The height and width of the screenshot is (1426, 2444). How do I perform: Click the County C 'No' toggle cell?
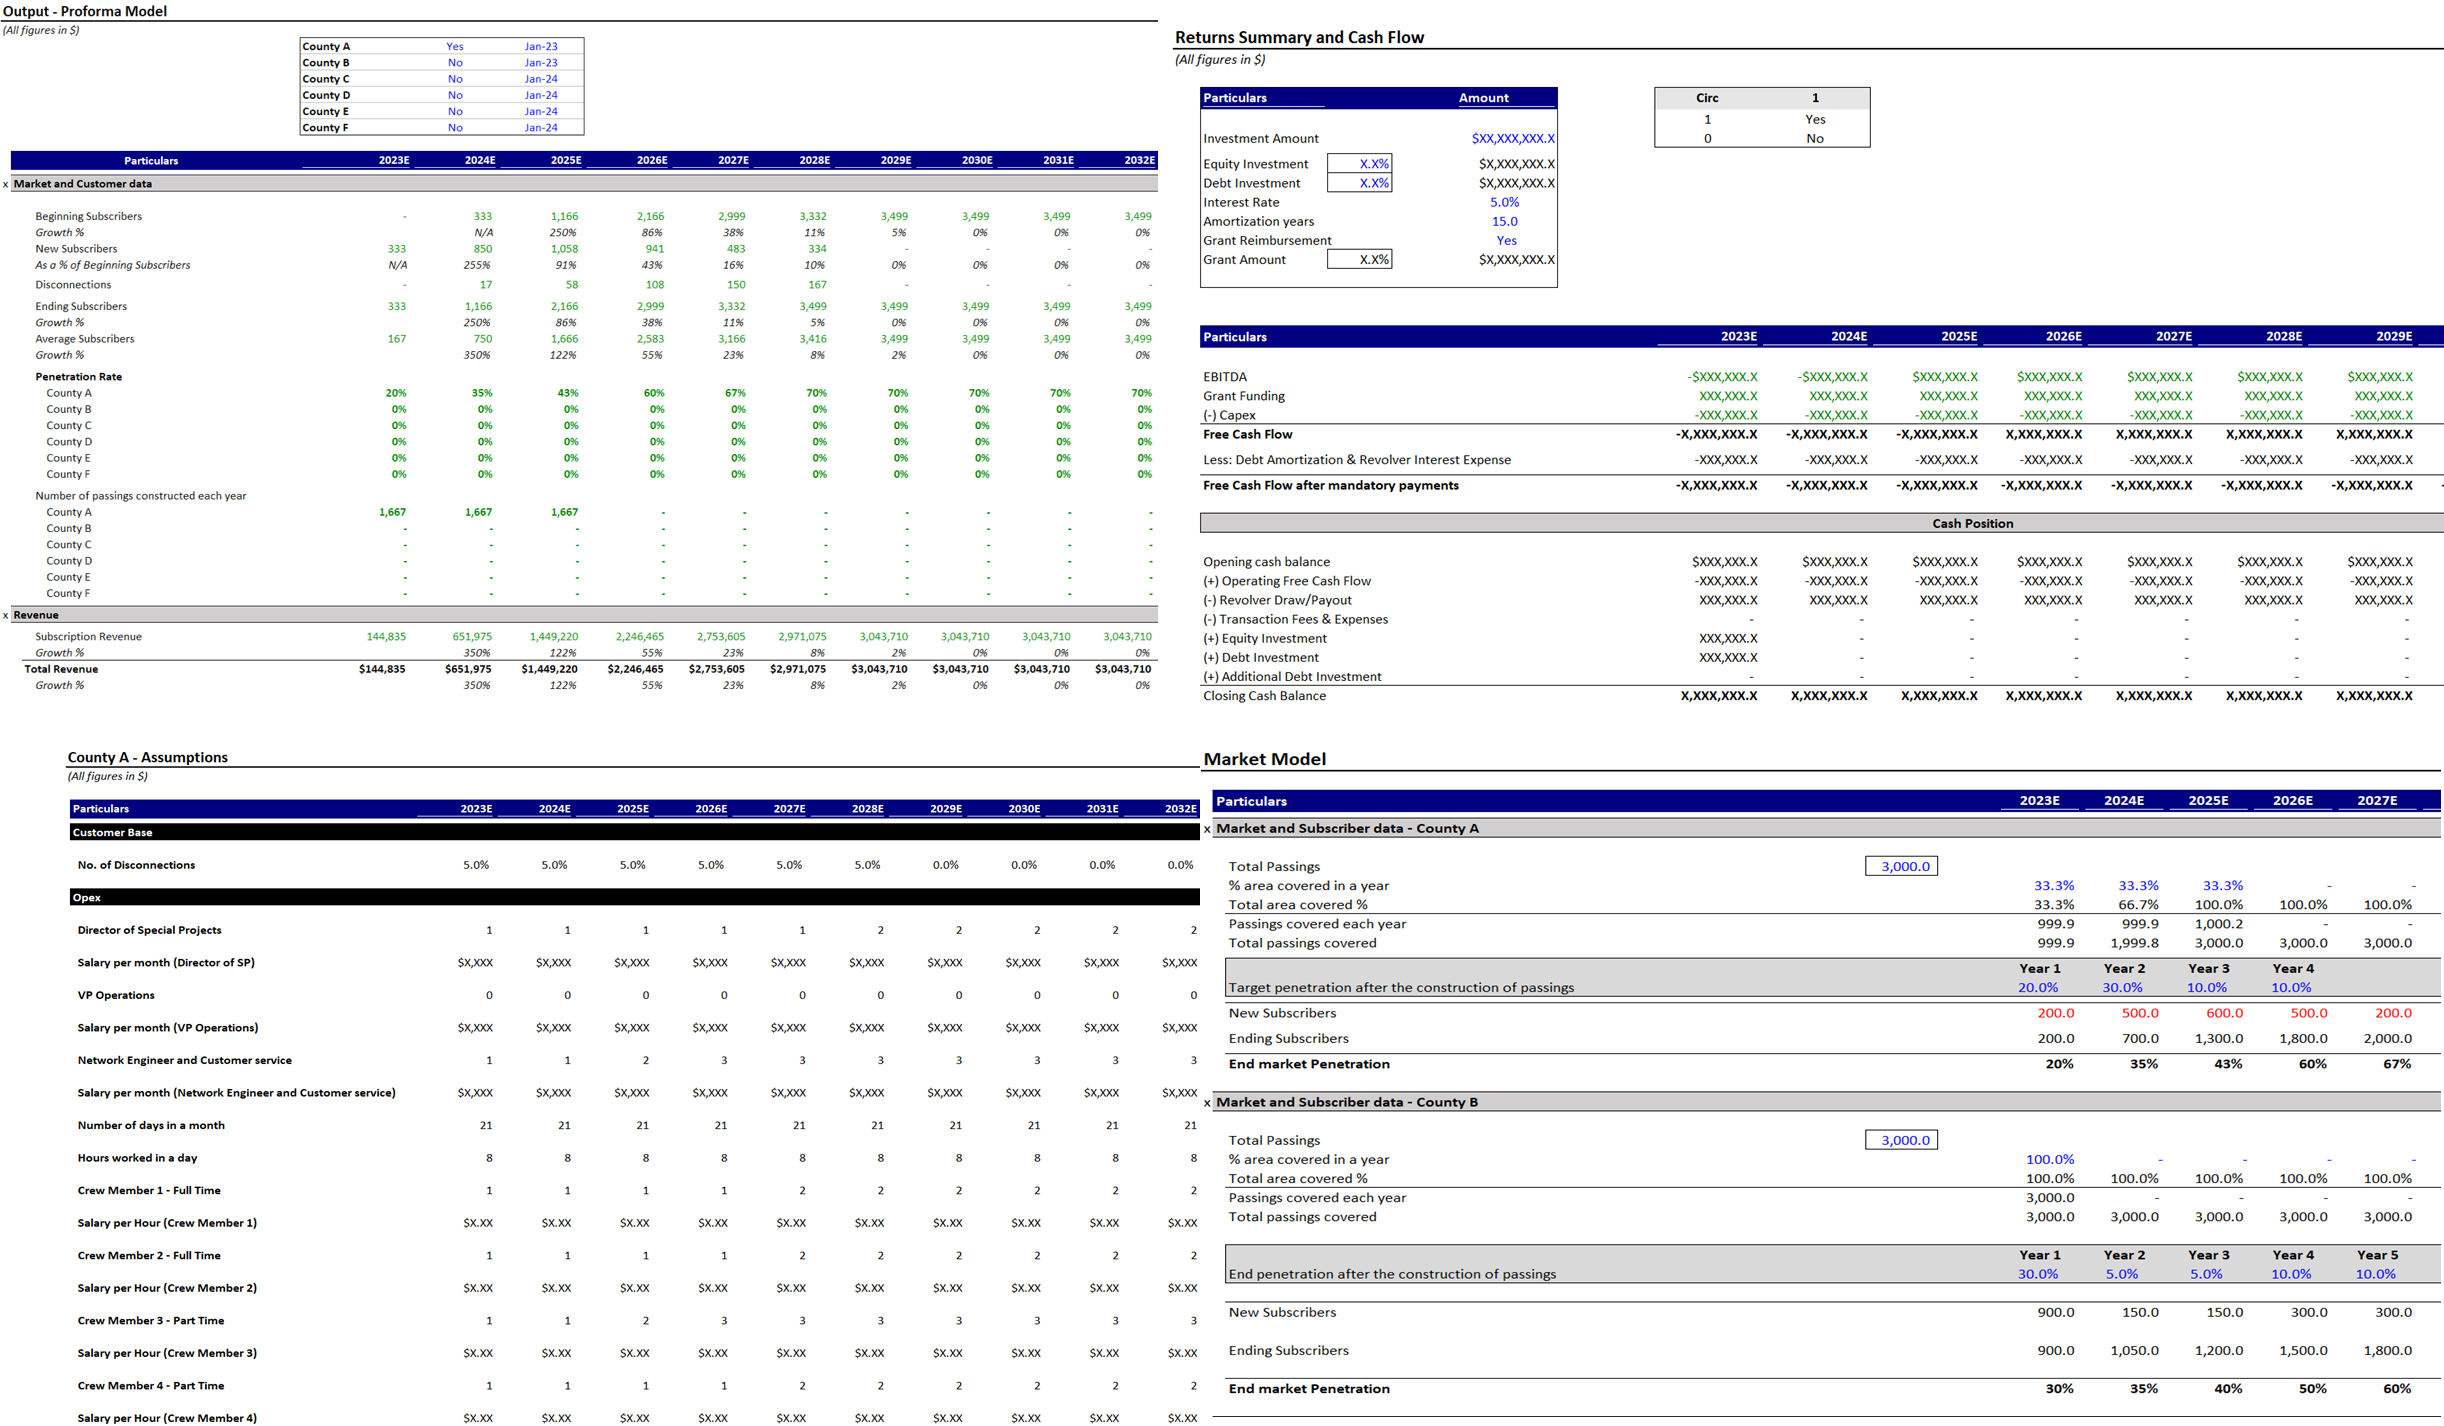coord(455,79)
